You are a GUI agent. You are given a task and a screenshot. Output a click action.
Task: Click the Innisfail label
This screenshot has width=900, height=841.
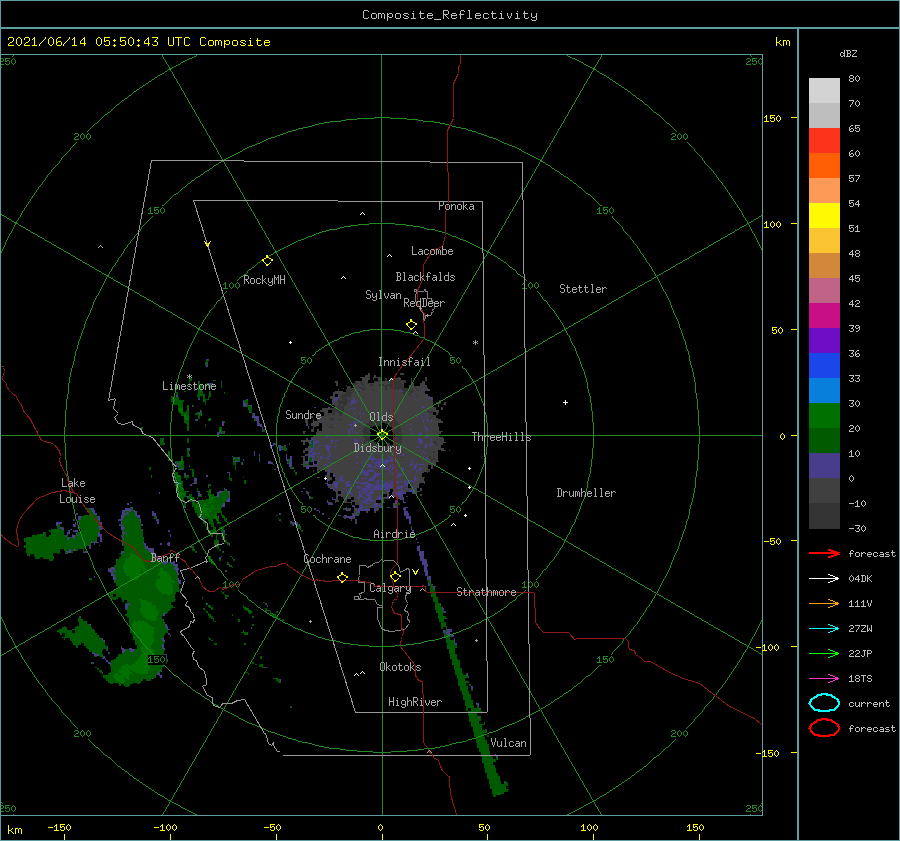pos(404,362)
